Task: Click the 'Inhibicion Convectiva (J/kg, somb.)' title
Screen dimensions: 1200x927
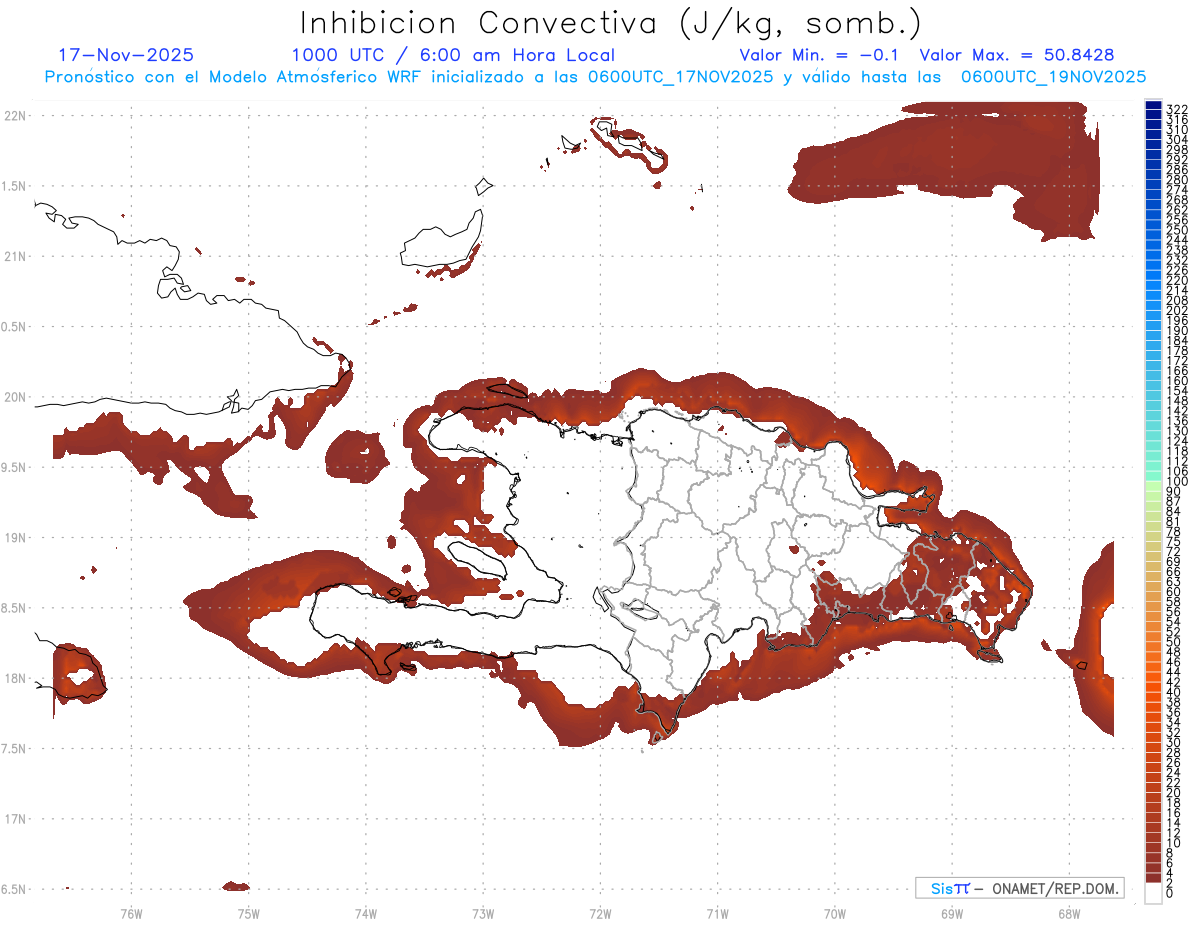Action: (x=611, y=23)
